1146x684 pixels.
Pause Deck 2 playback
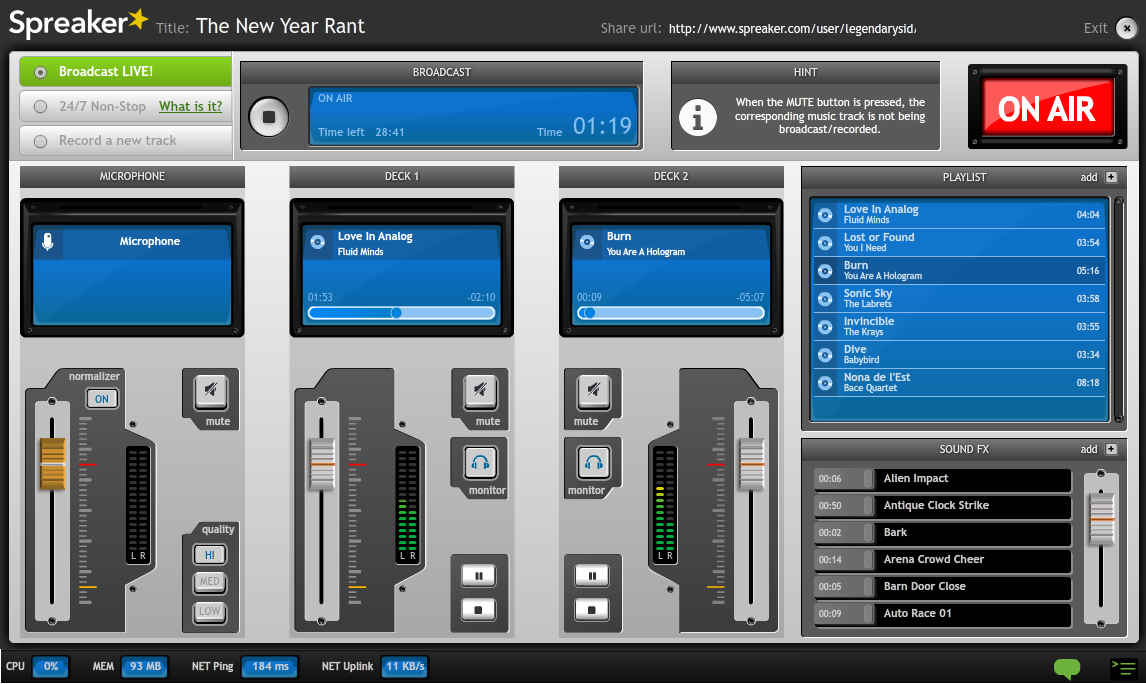point(592,576)
